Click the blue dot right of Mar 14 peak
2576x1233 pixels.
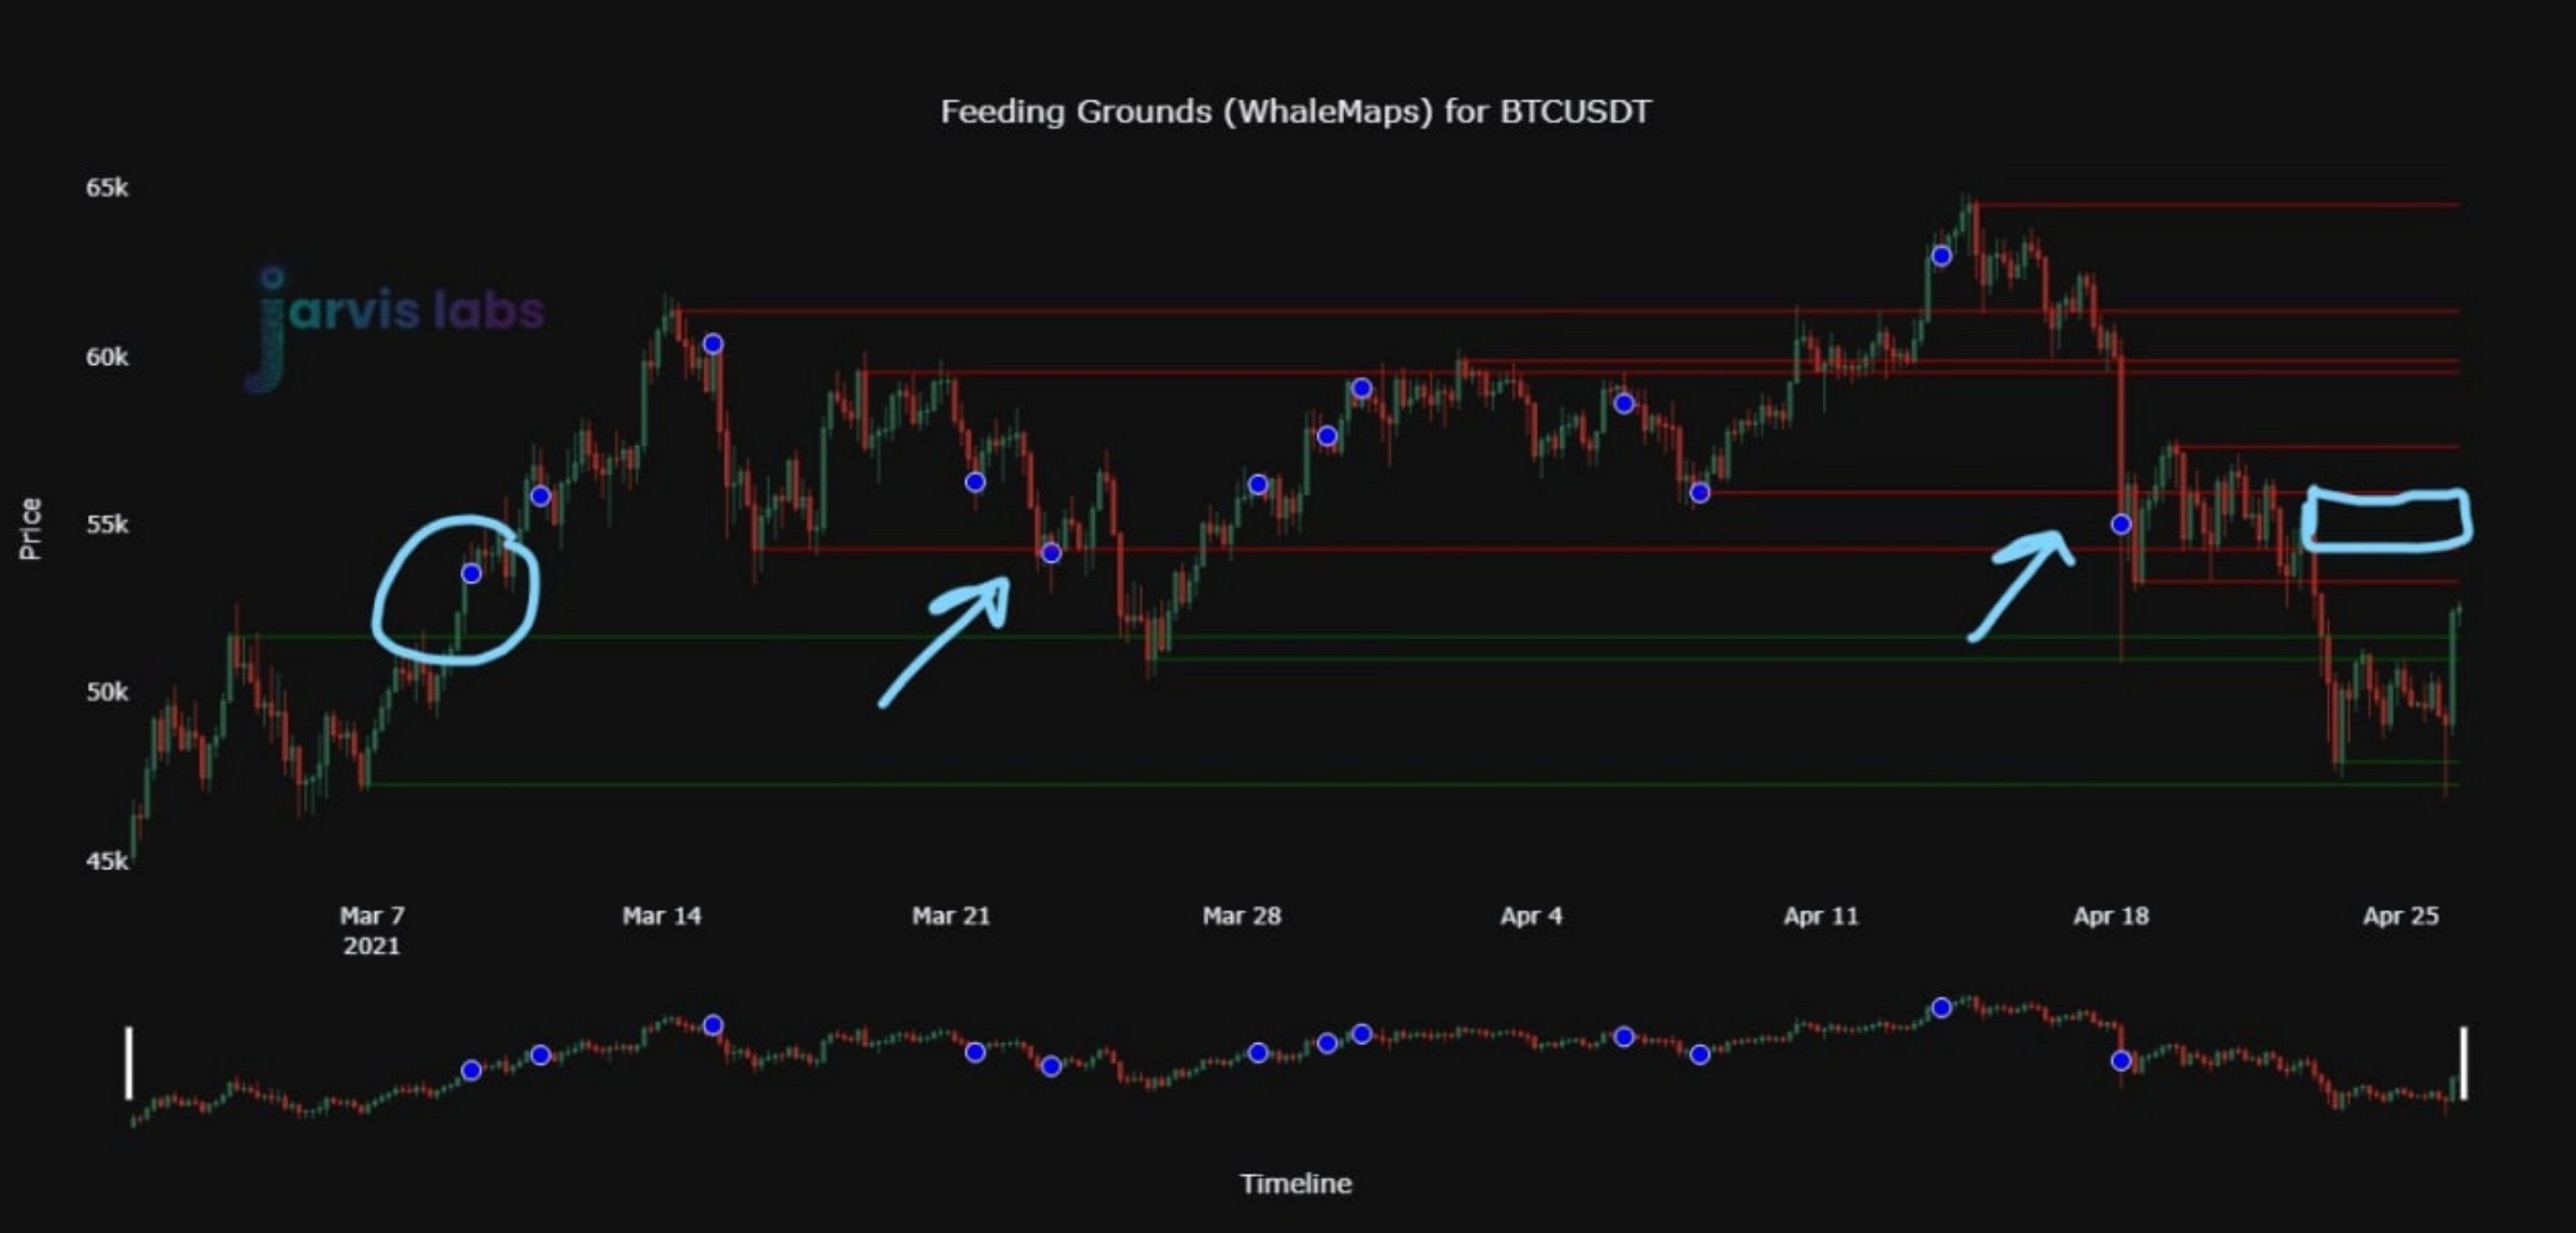tap(713, 344)
